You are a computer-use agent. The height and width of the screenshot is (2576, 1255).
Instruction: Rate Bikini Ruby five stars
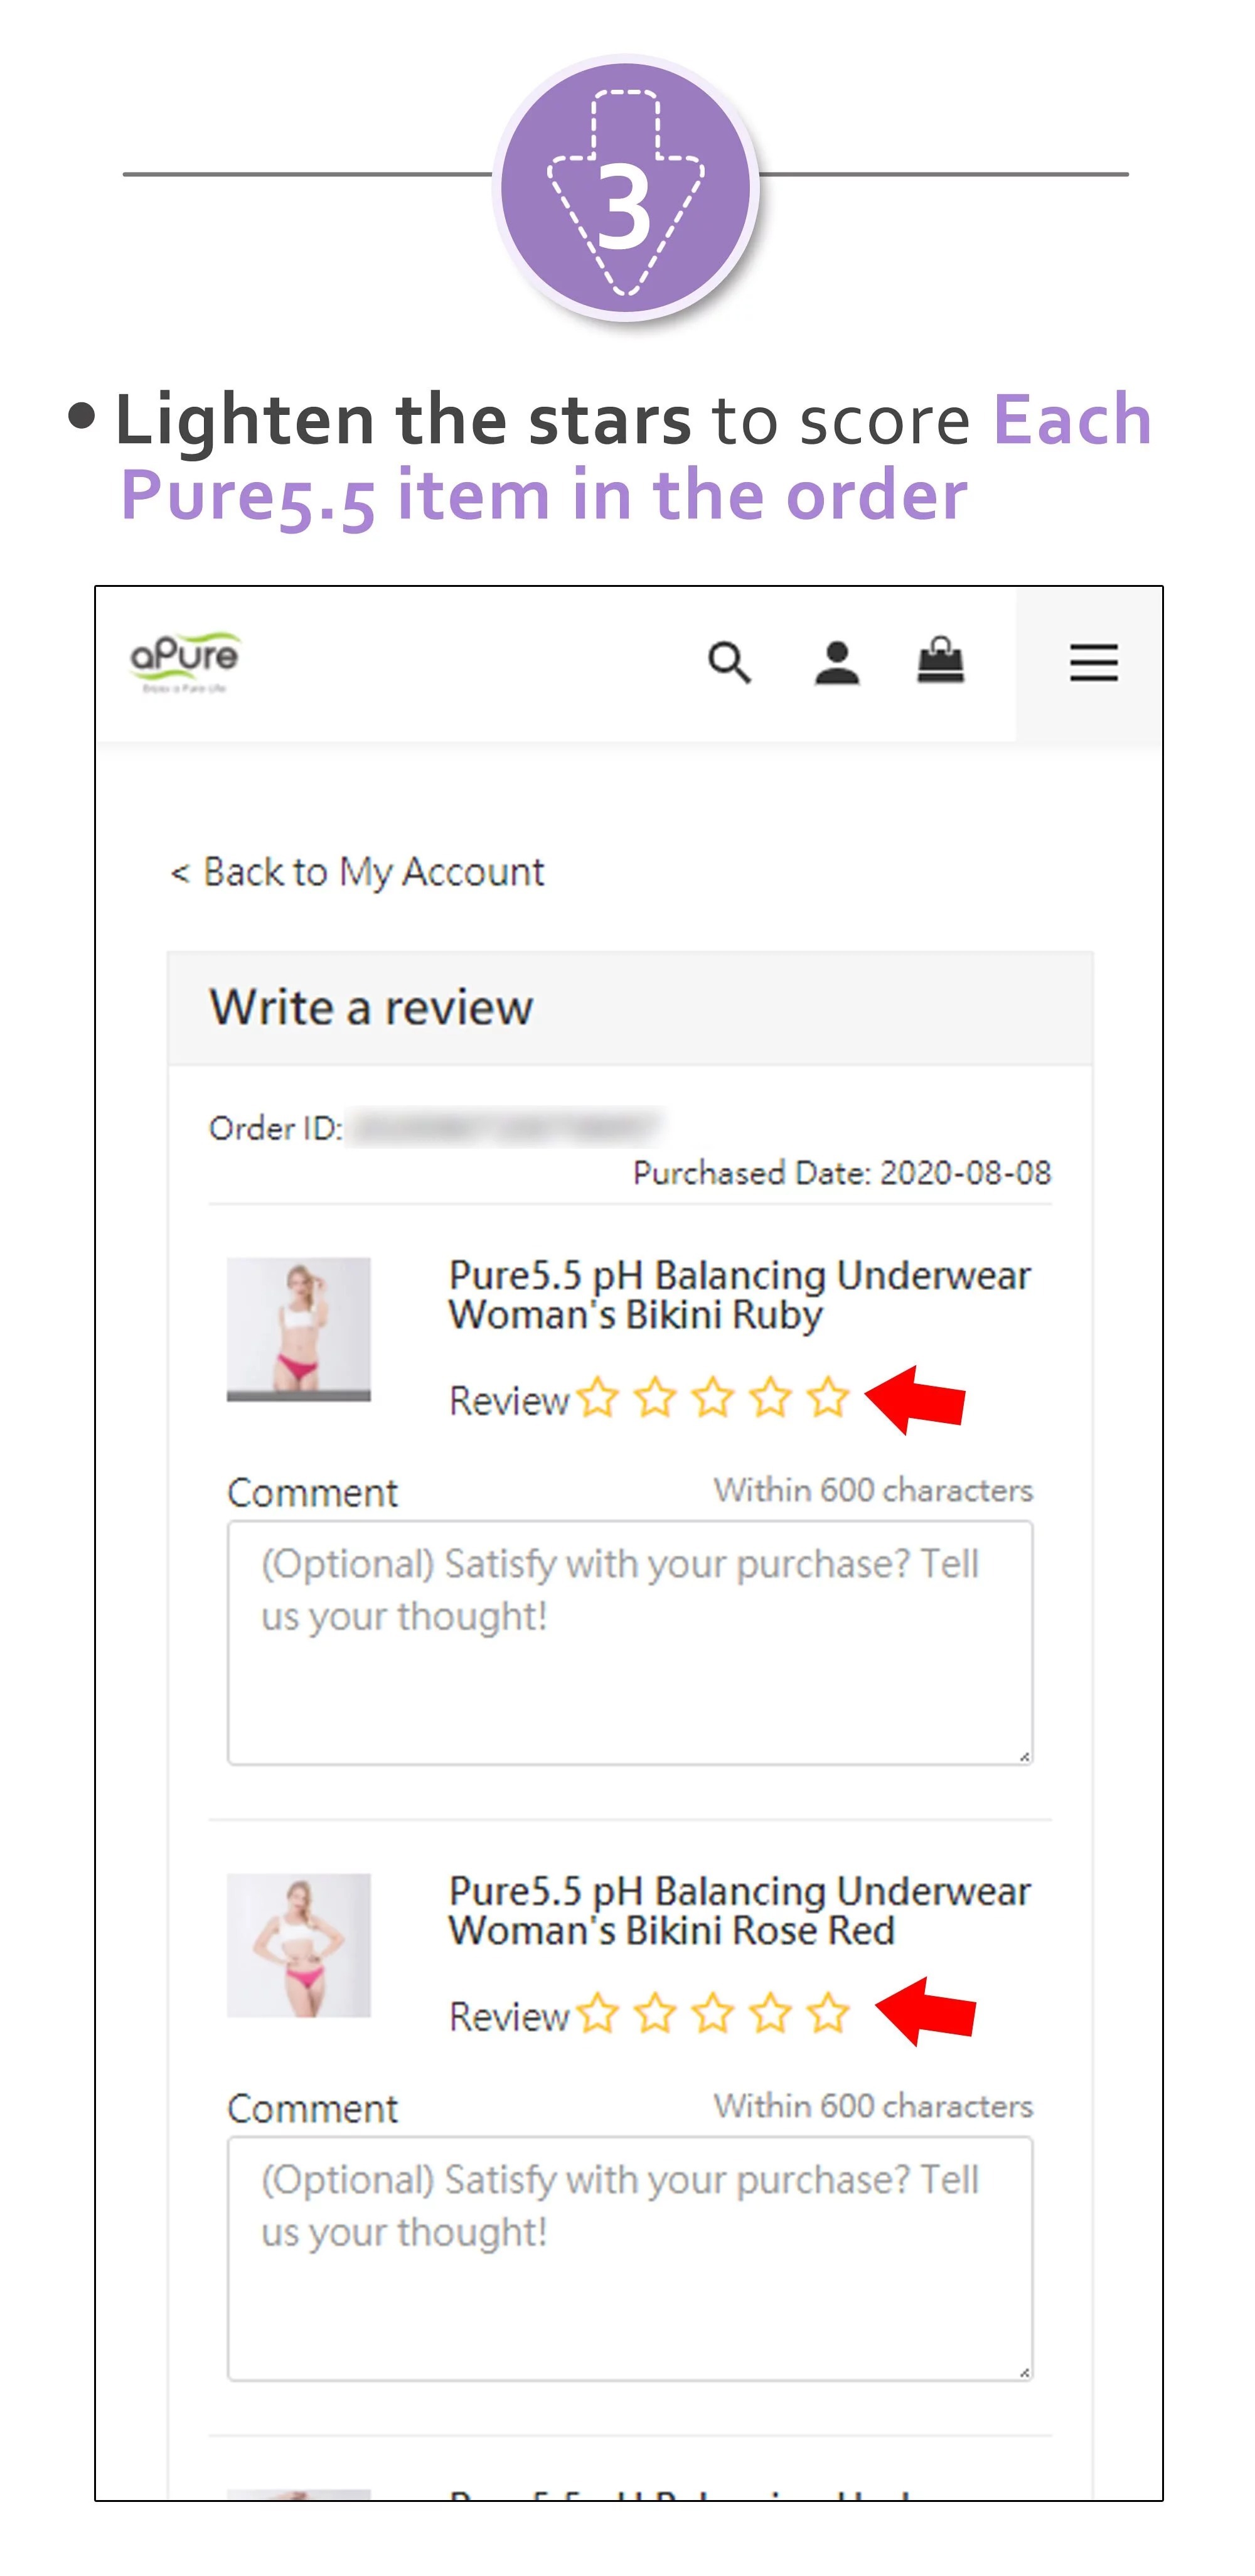(828, 1397)
